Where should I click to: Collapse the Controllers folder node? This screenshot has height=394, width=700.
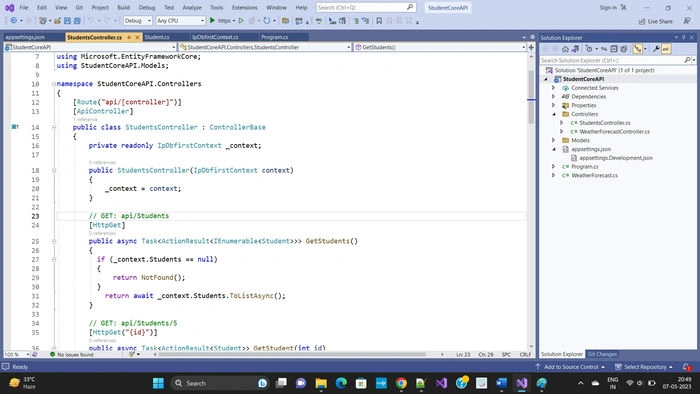tap(554, 114)
